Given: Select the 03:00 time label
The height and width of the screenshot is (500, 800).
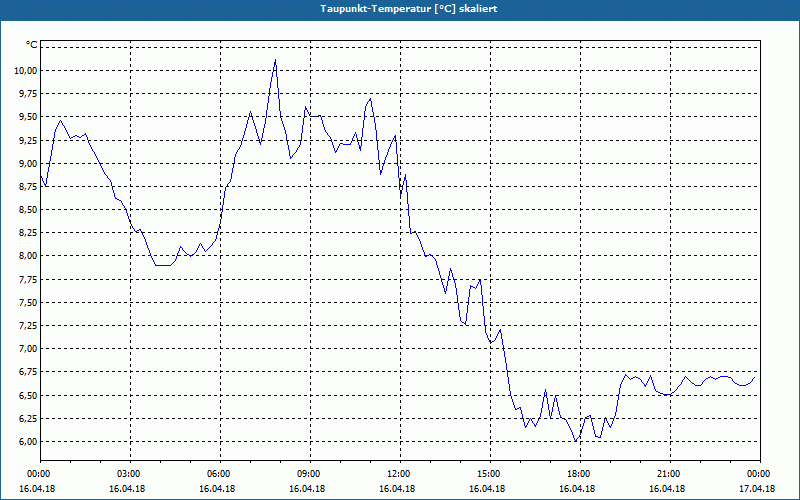Looking at the screenshot, I should pyautogui.click(x=131, y=474).
